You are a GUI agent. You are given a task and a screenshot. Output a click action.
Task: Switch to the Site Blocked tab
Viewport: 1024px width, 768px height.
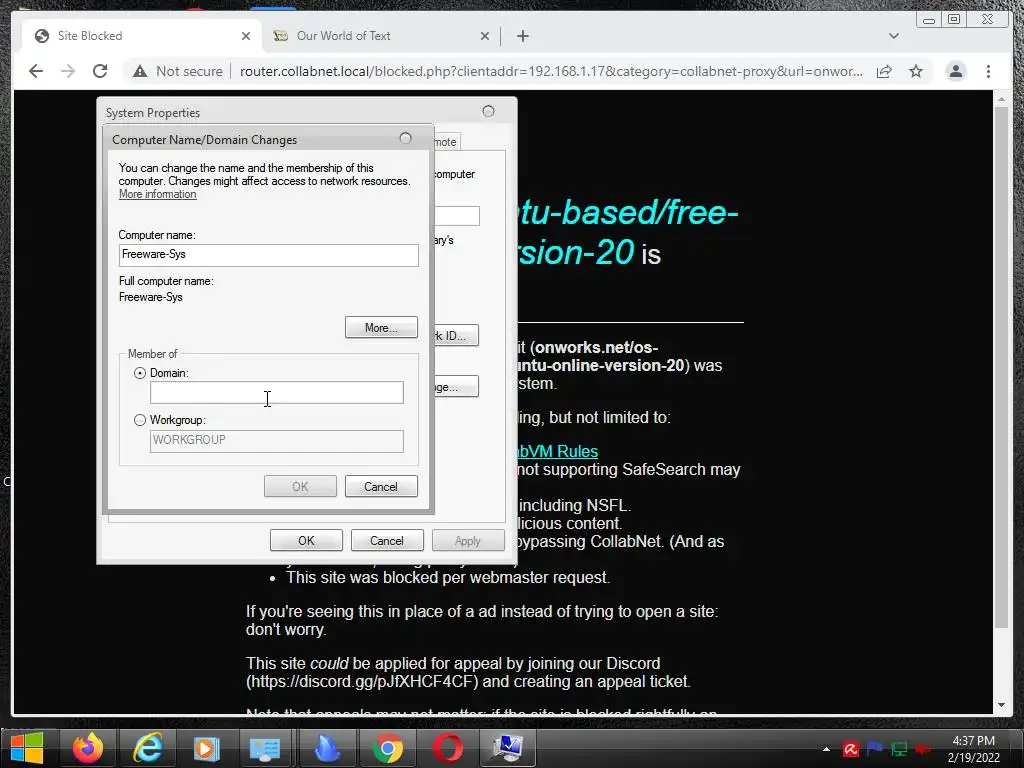[140, 36]
